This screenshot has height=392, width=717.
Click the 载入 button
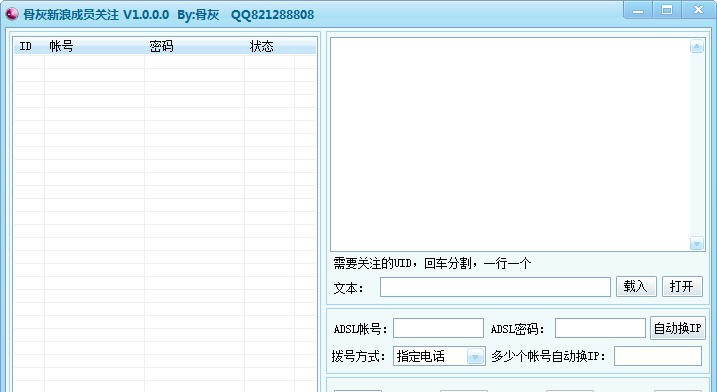pyautogui.click(x=636, y=286)
